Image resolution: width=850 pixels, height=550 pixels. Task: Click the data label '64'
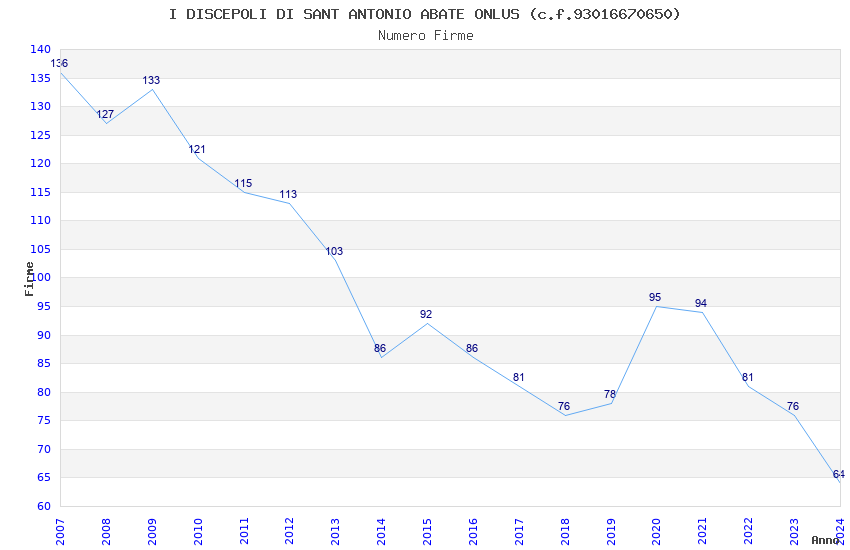coord(839,475)
